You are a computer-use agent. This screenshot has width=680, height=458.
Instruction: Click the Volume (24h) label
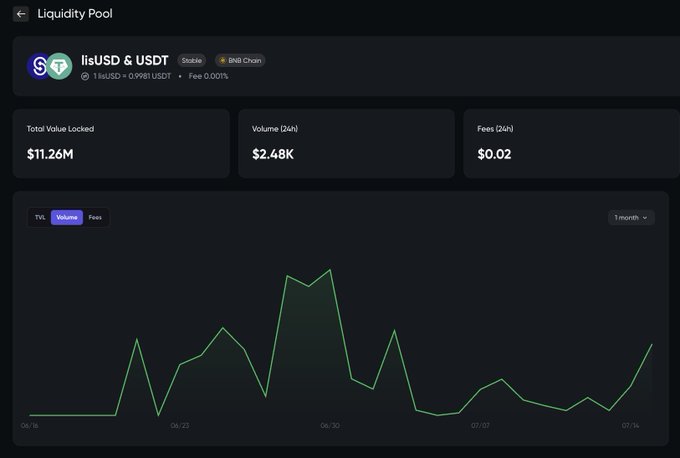[x=275, y=129]
